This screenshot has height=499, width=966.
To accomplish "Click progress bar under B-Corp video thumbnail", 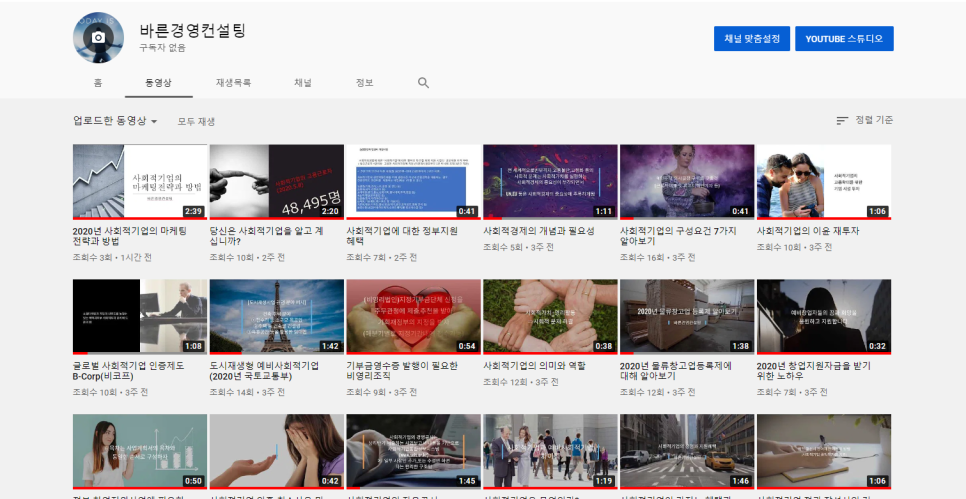I will [x=140, y=354].
